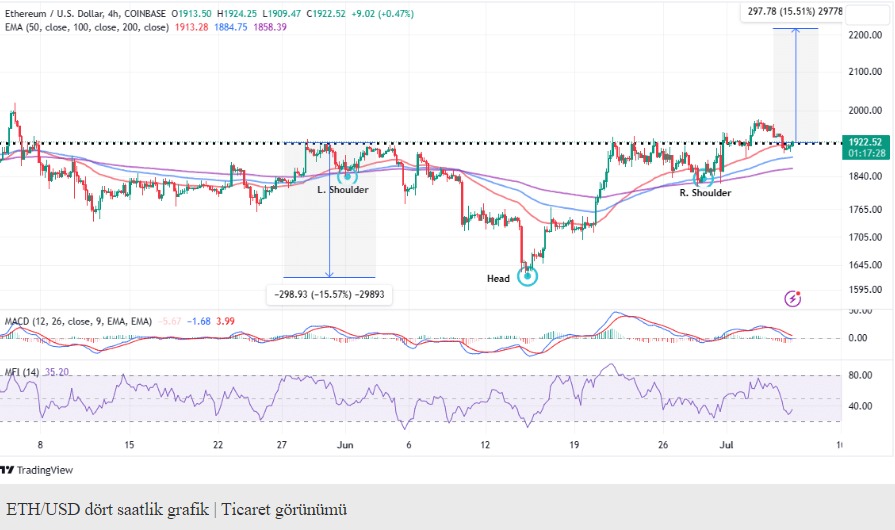
Task: Click the close value C1922.52 in header
Action: point(326,14)
